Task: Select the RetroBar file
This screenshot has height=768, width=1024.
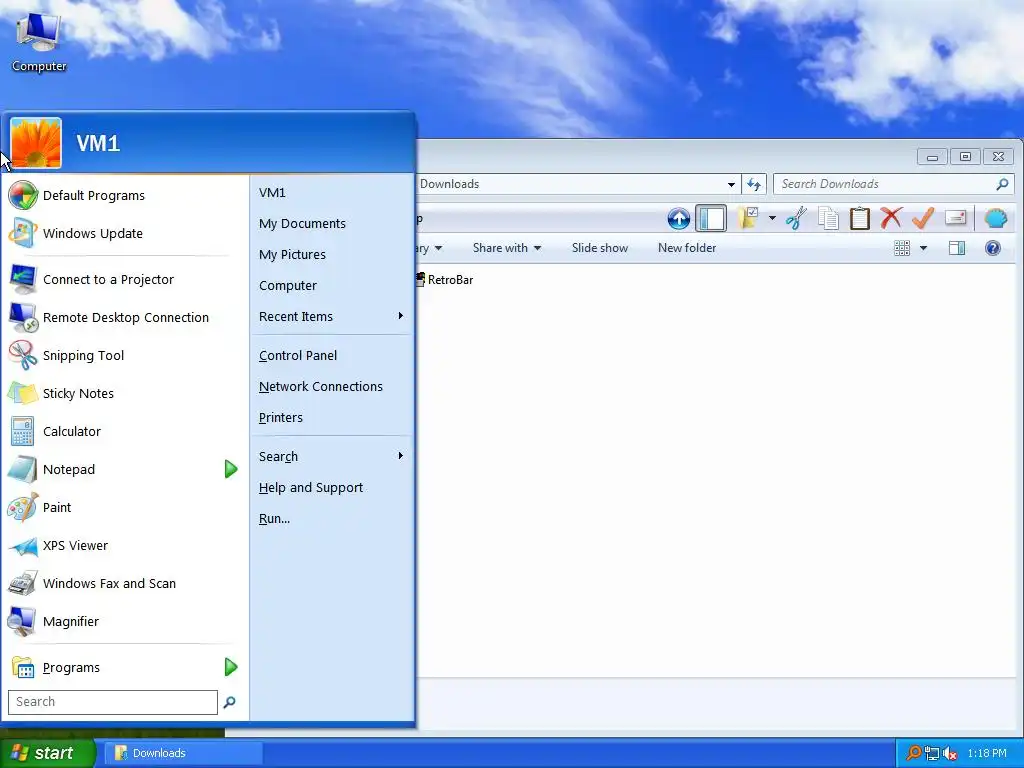Action: click(x=445, y=280)
